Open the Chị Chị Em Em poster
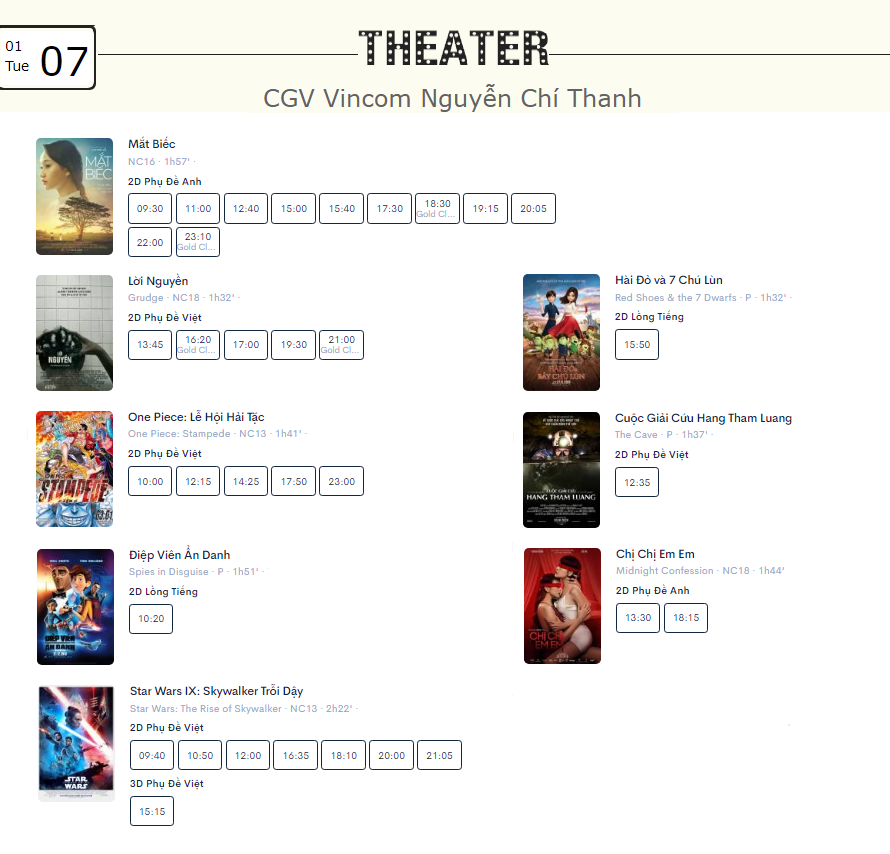This screenshot has height=854, width=890. [x=562, y=606]
